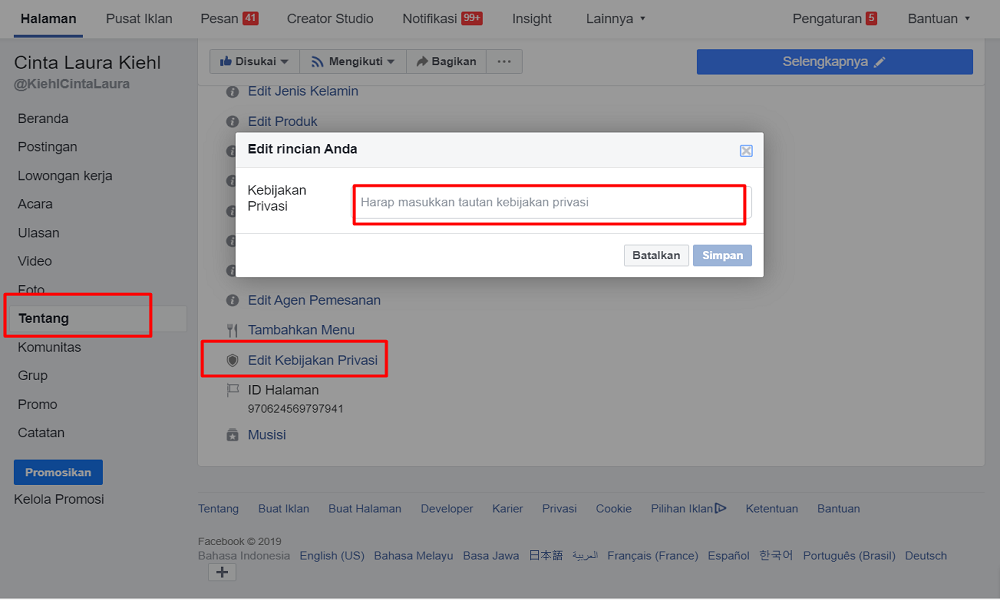Click Buat Iklan footer link
This screenshot has height=600, width=1000.
tap(283, 509)
